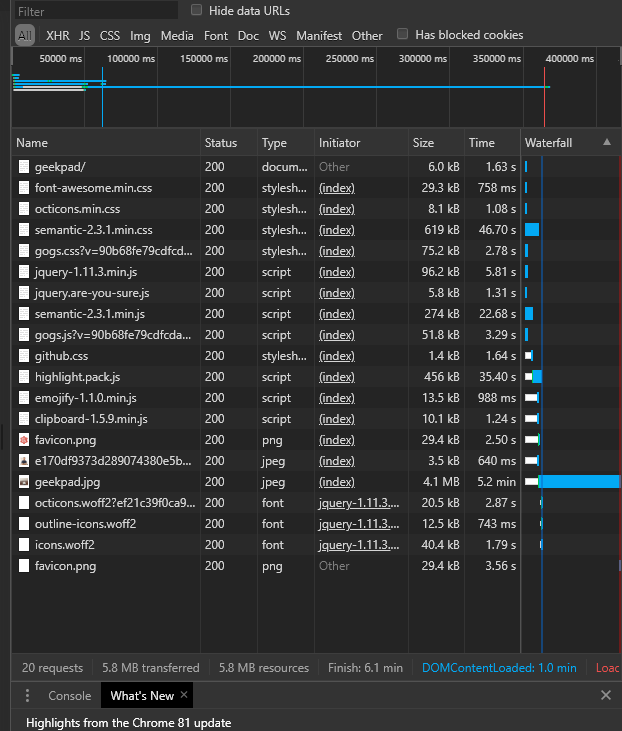622x731 pixels.
Task: Close the bottom drawer panel
Action: [x=605, y=695]
